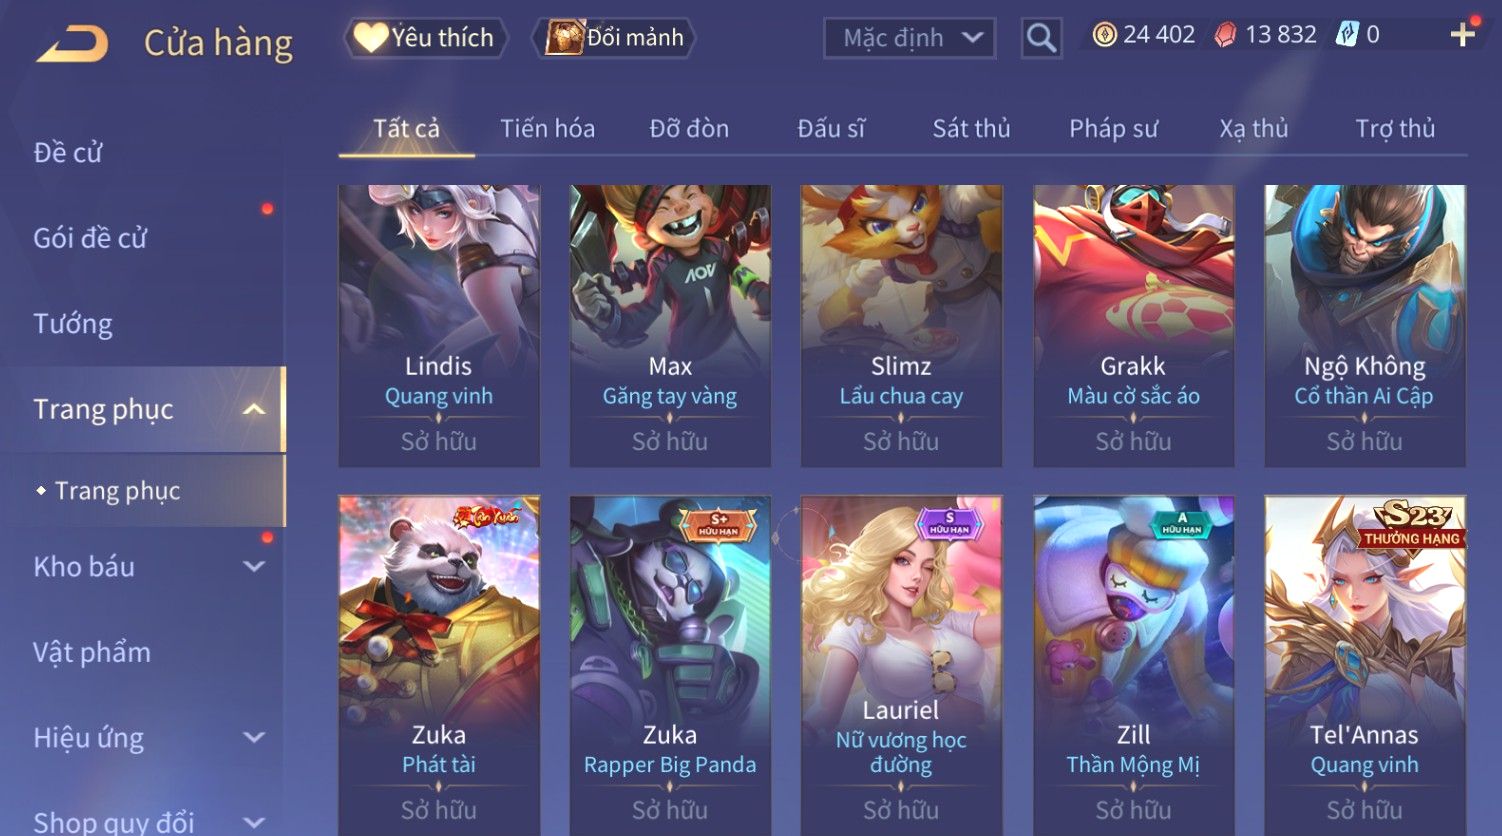This screenshot has width=1502, height=836.
Task: Open the search magnifier icon
Action: point(1041,39)
